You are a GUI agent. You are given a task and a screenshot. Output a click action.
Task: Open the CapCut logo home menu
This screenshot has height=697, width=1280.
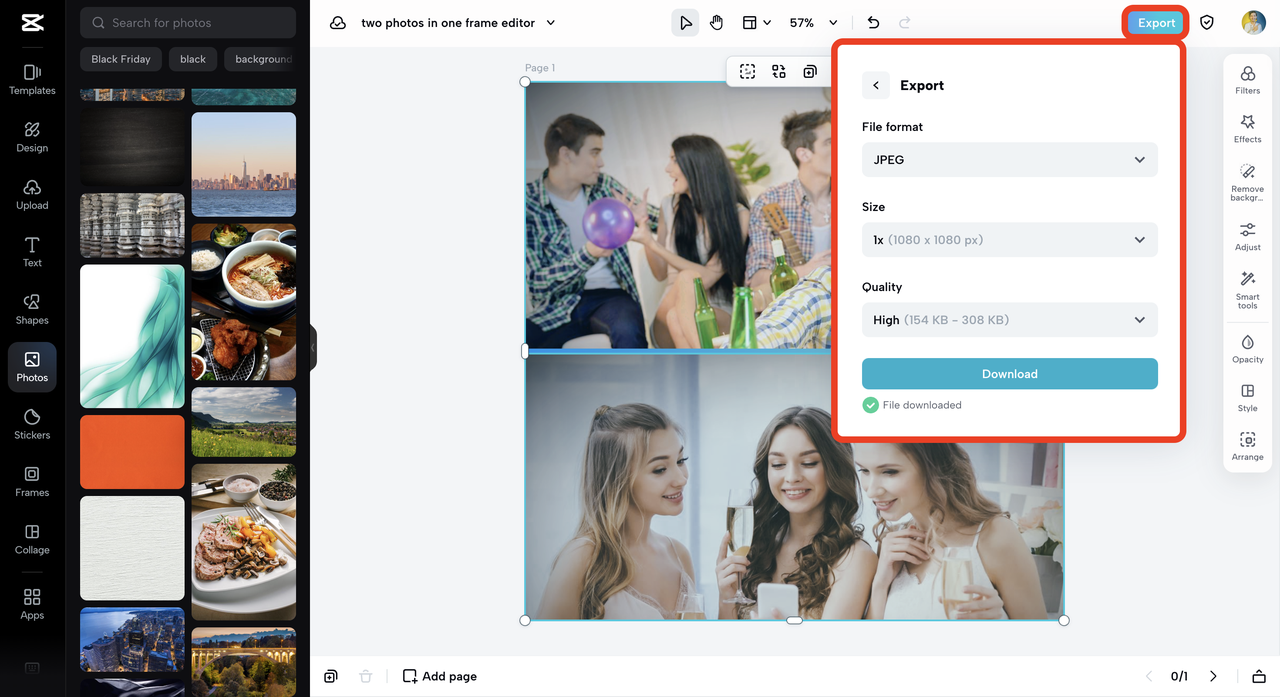(32, 23)
